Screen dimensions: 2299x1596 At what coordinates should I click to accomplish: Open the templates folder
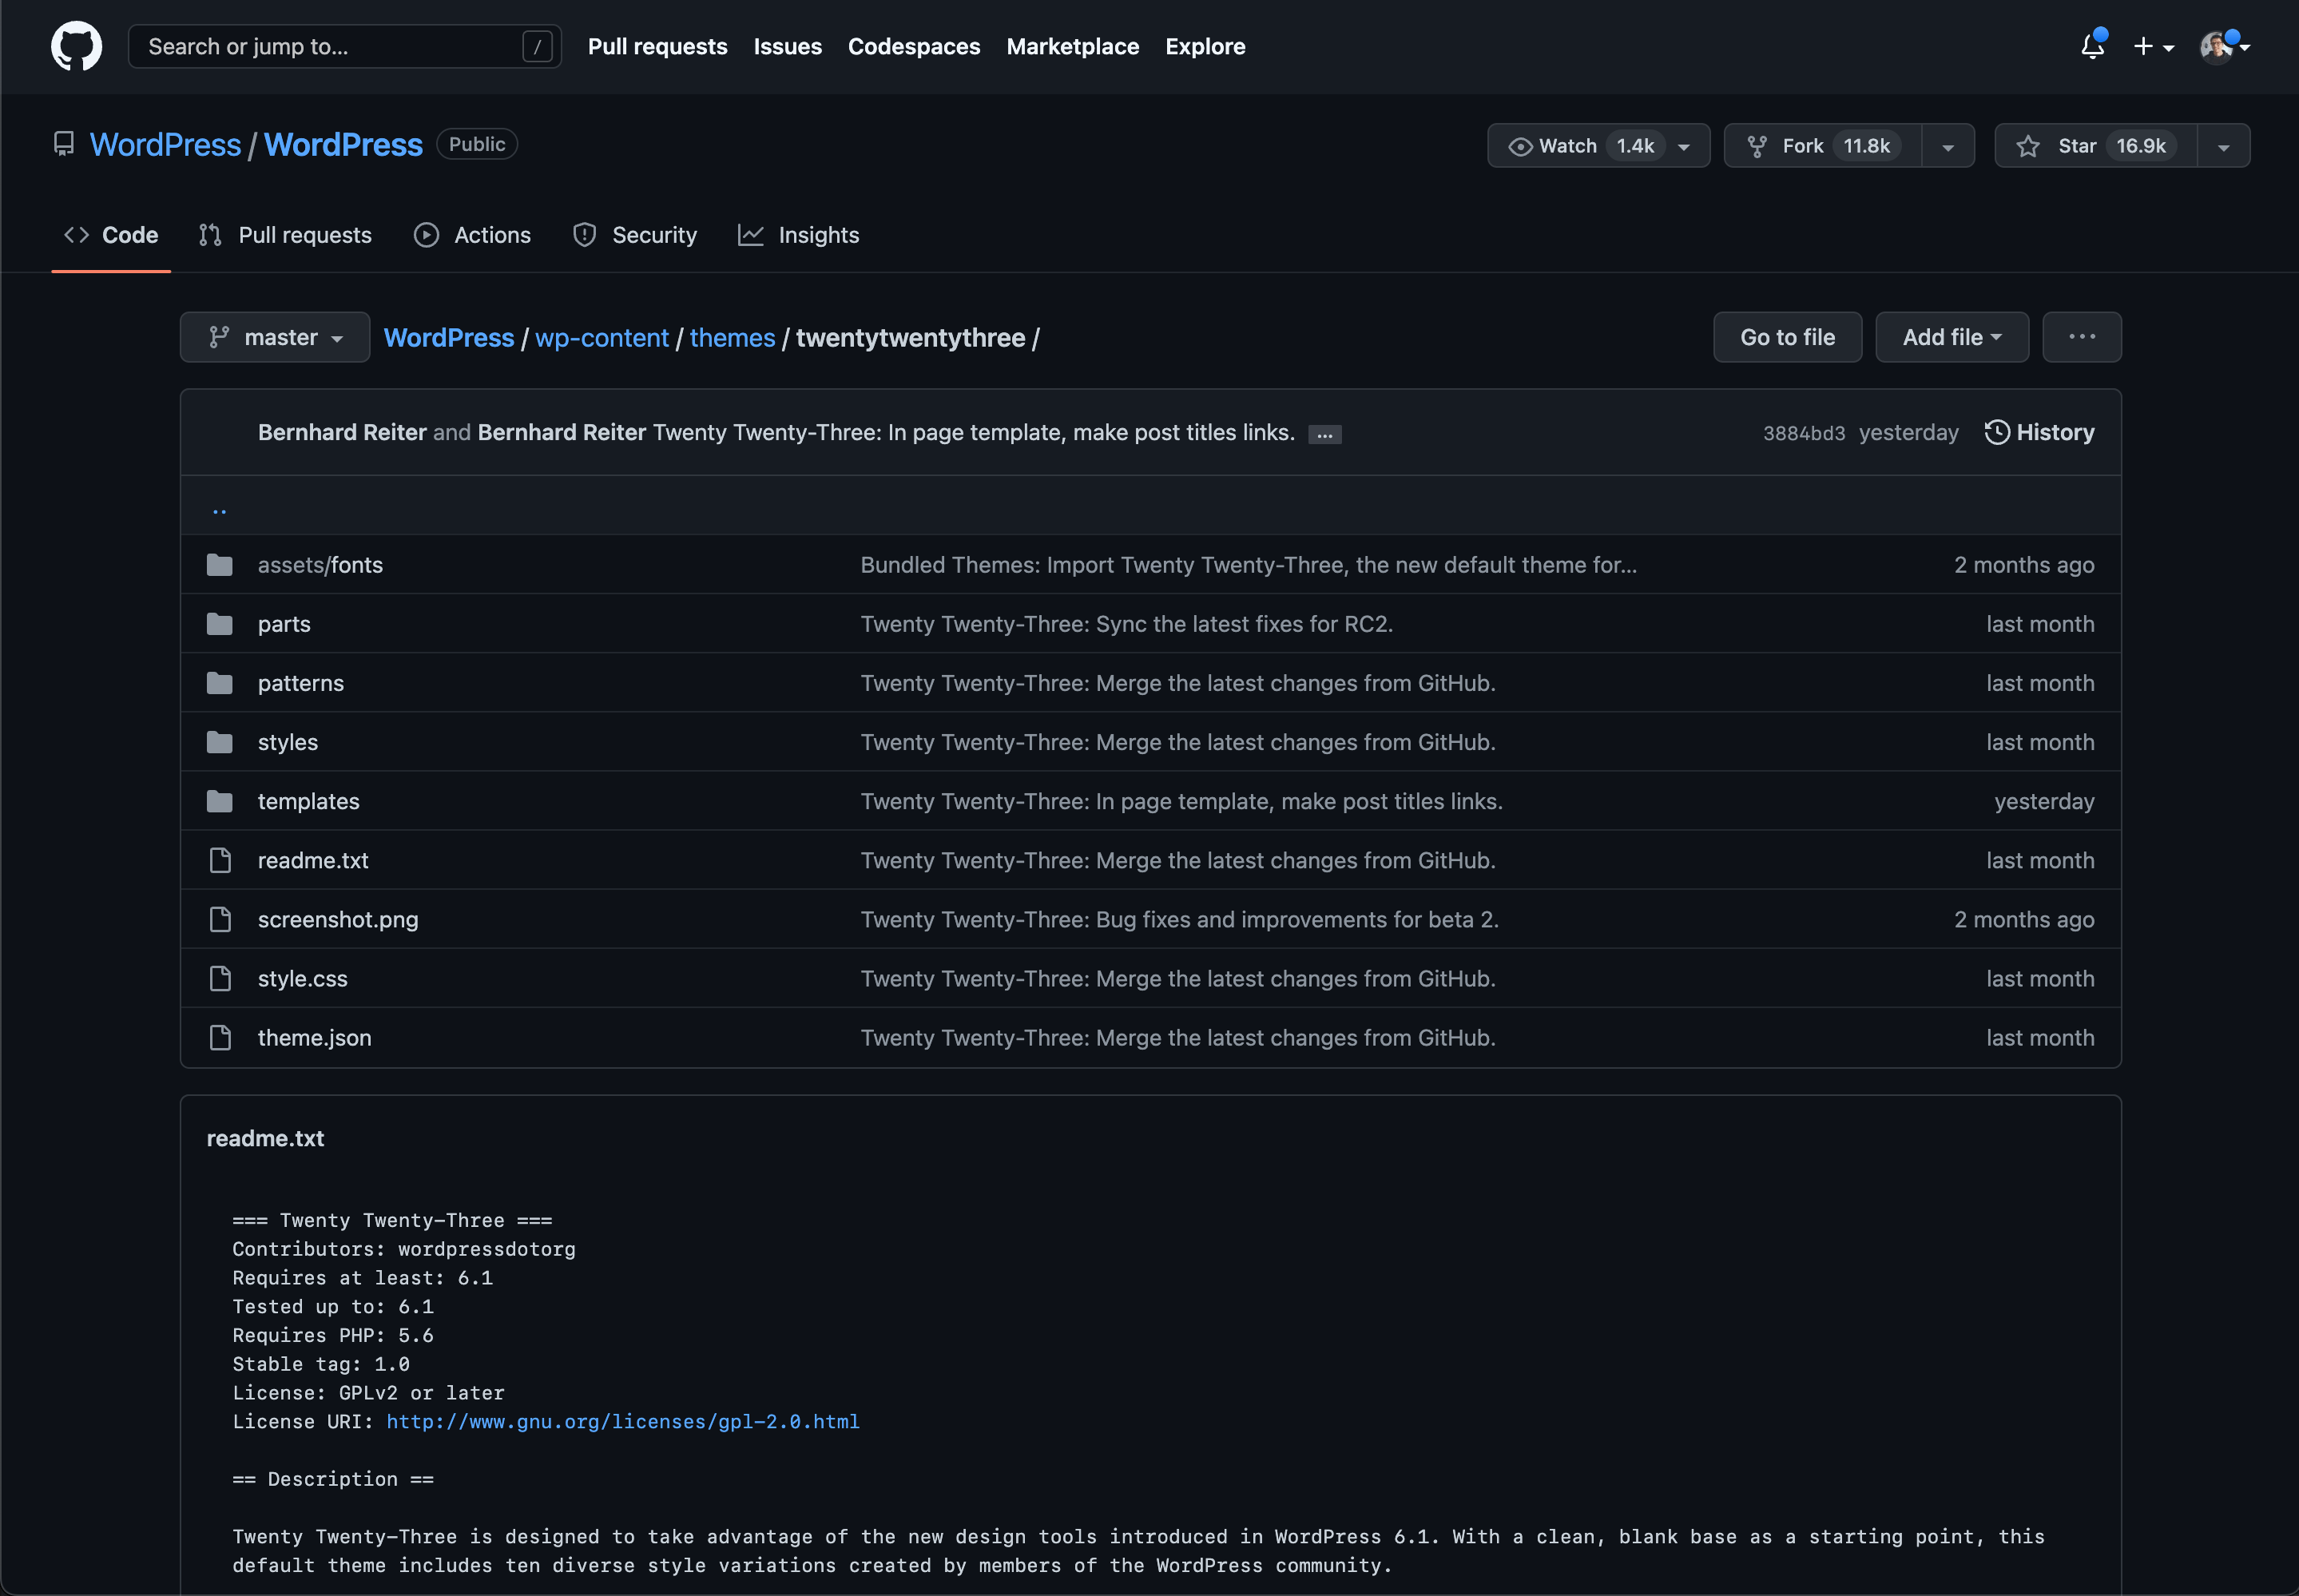(x=309, y=801)
